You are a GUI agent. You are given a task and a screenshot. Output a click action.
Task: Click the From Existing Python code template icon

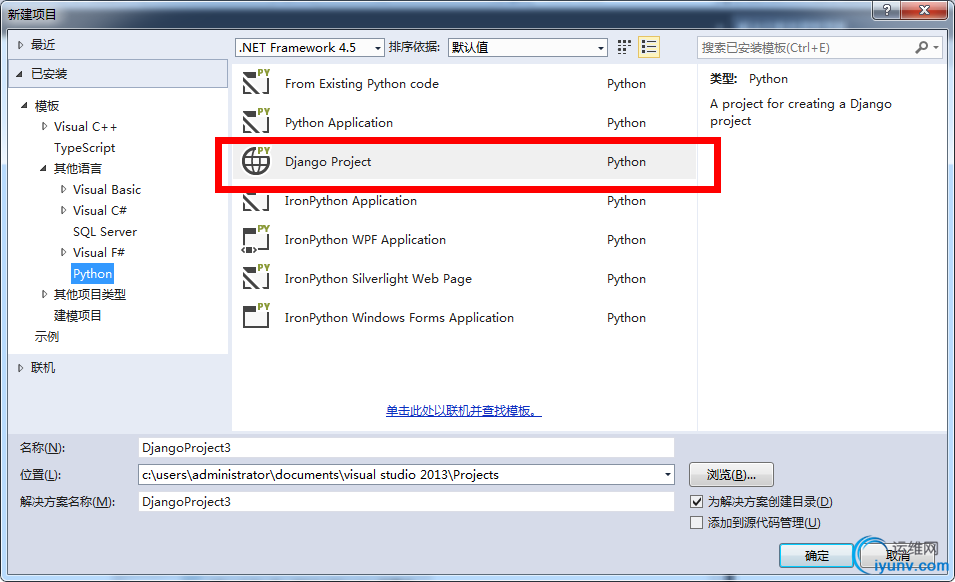point(256,82)
